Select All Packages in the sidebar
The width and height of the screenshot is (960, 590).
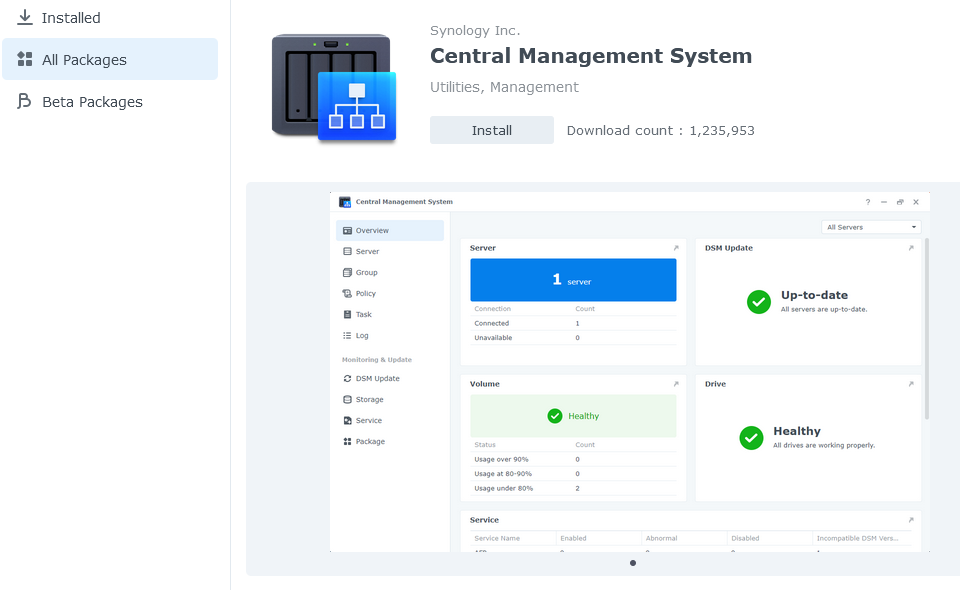click(x=110, y=59)
